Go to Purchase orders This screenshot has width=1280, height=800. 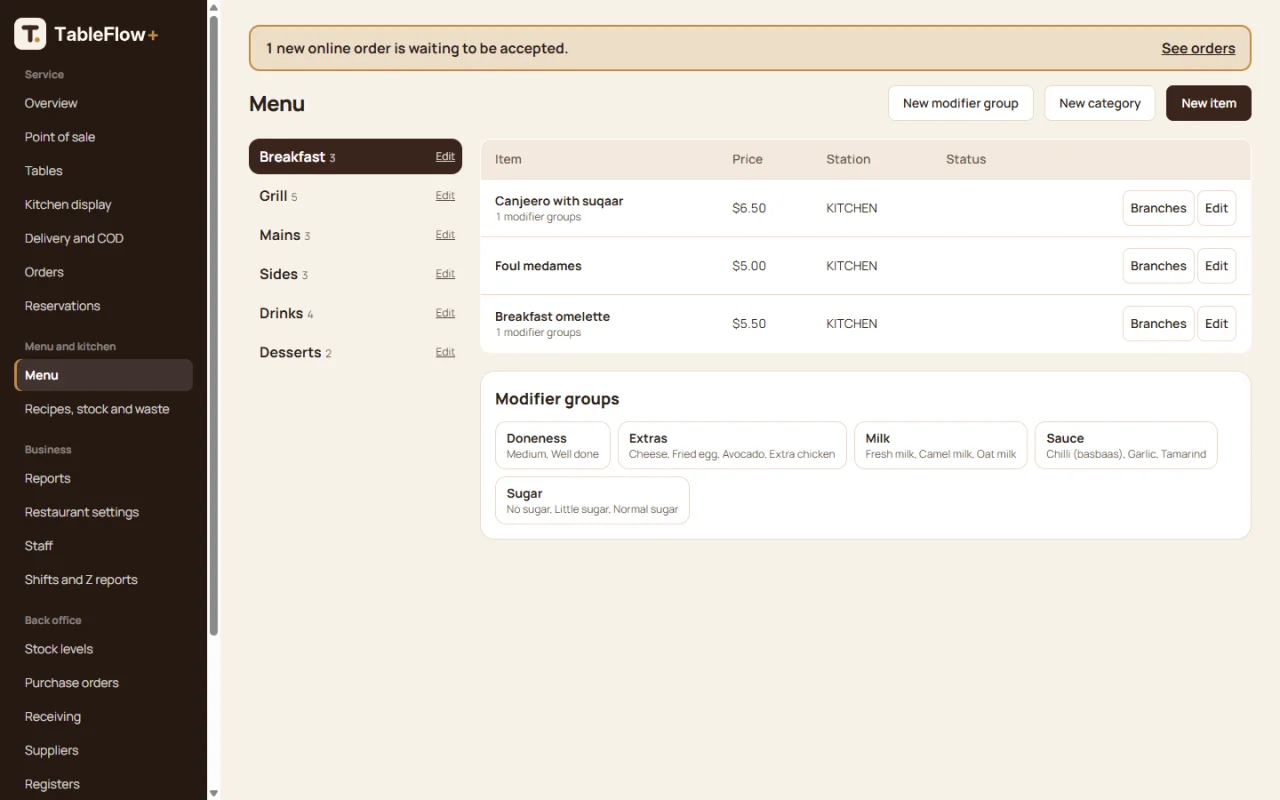(103, 683)
